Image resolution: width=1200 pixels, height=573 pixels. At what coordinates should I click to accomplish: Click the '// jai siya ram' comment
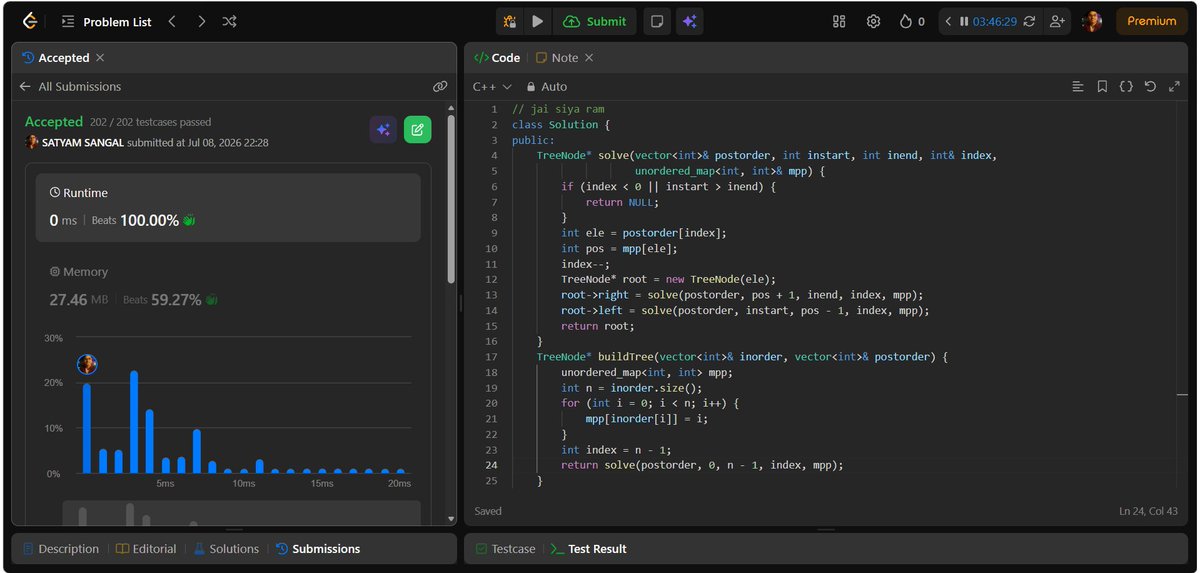point(558,109)
